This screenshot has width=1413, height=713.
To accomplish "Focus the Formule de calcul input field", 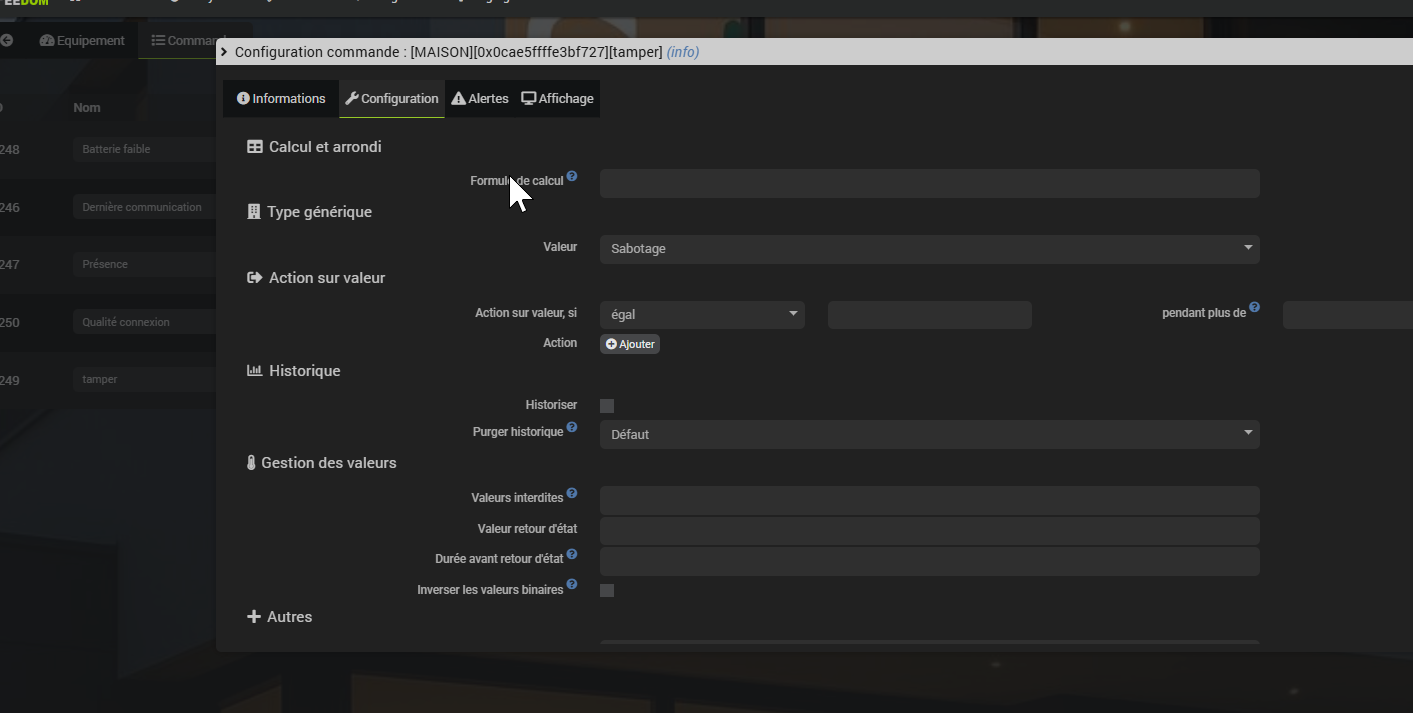I will [929, 184].
